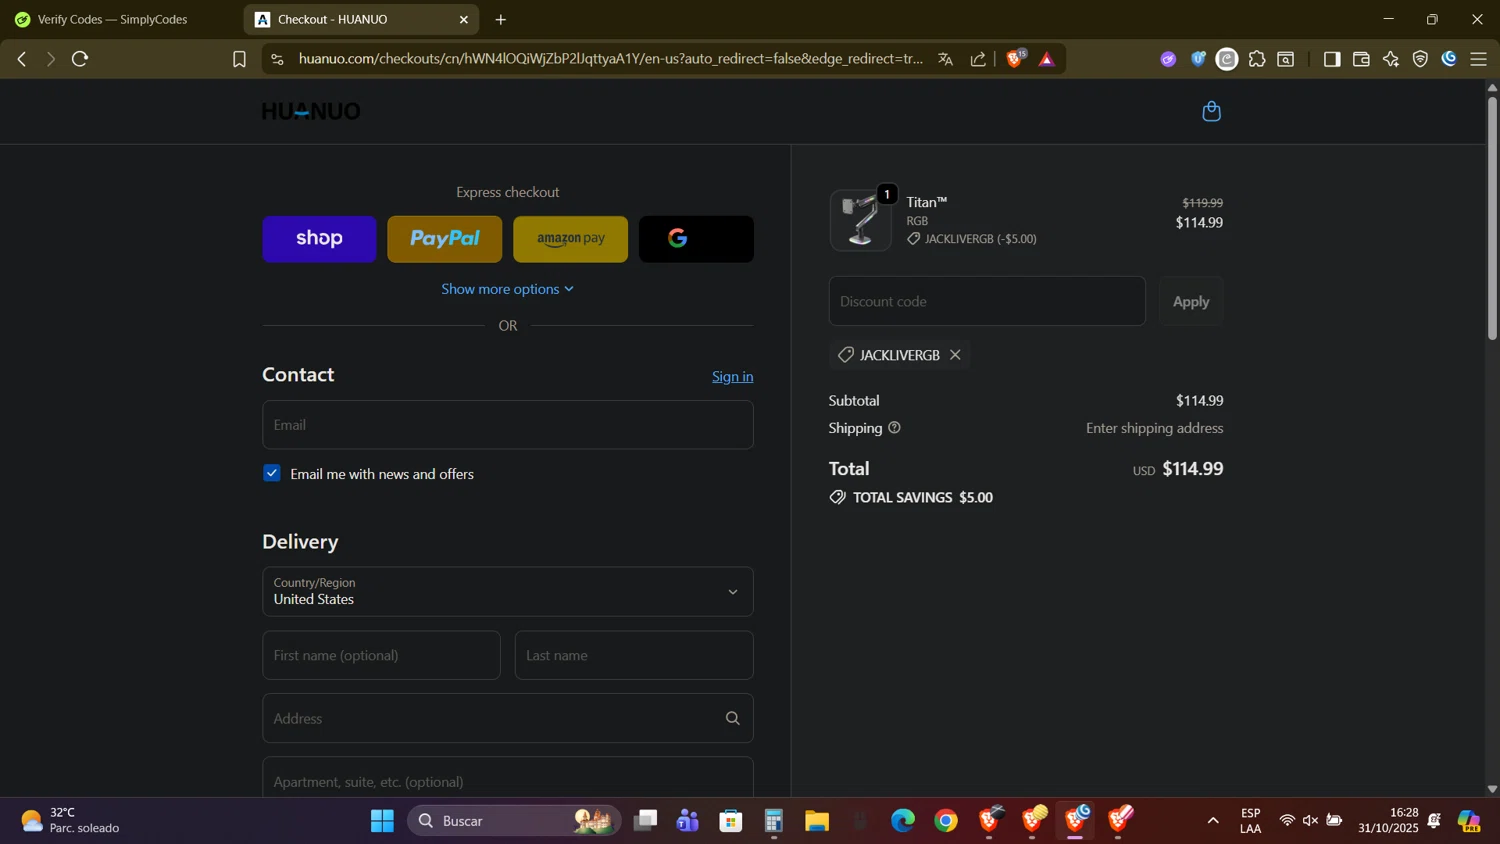The height and width of the screenshot is (844, 1500).
Task: Pay with Amazon Pay button
Action: (x=570, y=239)
